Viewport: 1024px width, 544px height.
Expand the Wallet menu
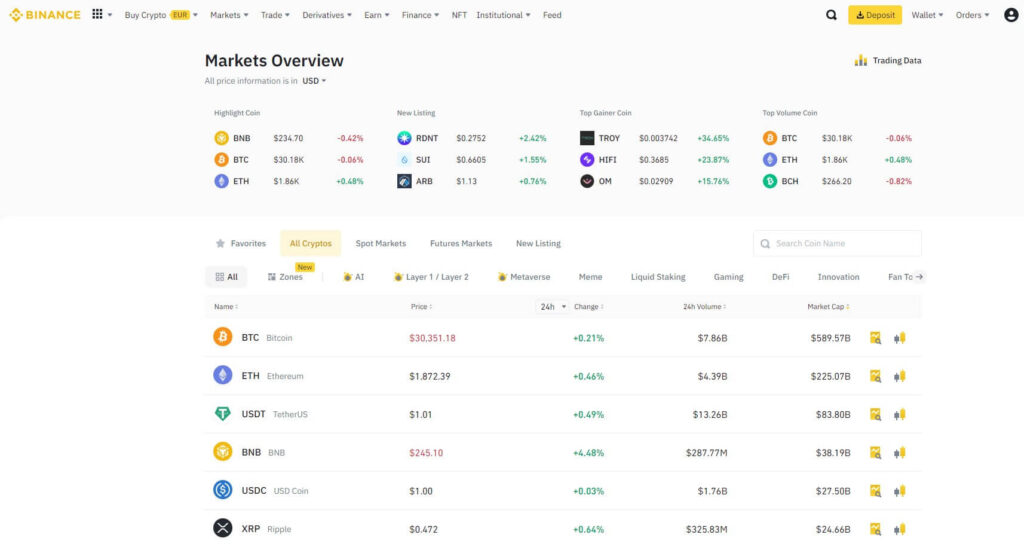(x=927, y=14)
